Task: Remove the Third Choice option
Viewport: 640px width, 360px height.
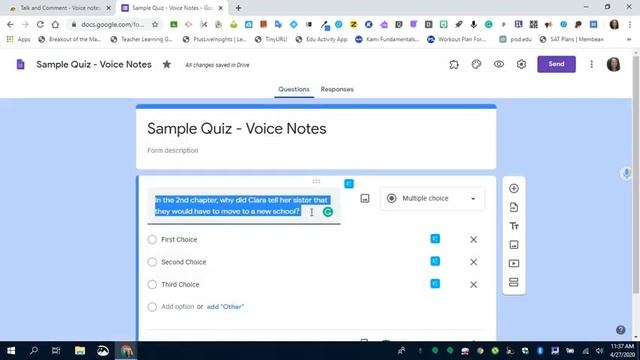Action: pyautogui.click(x=473, y=284)
